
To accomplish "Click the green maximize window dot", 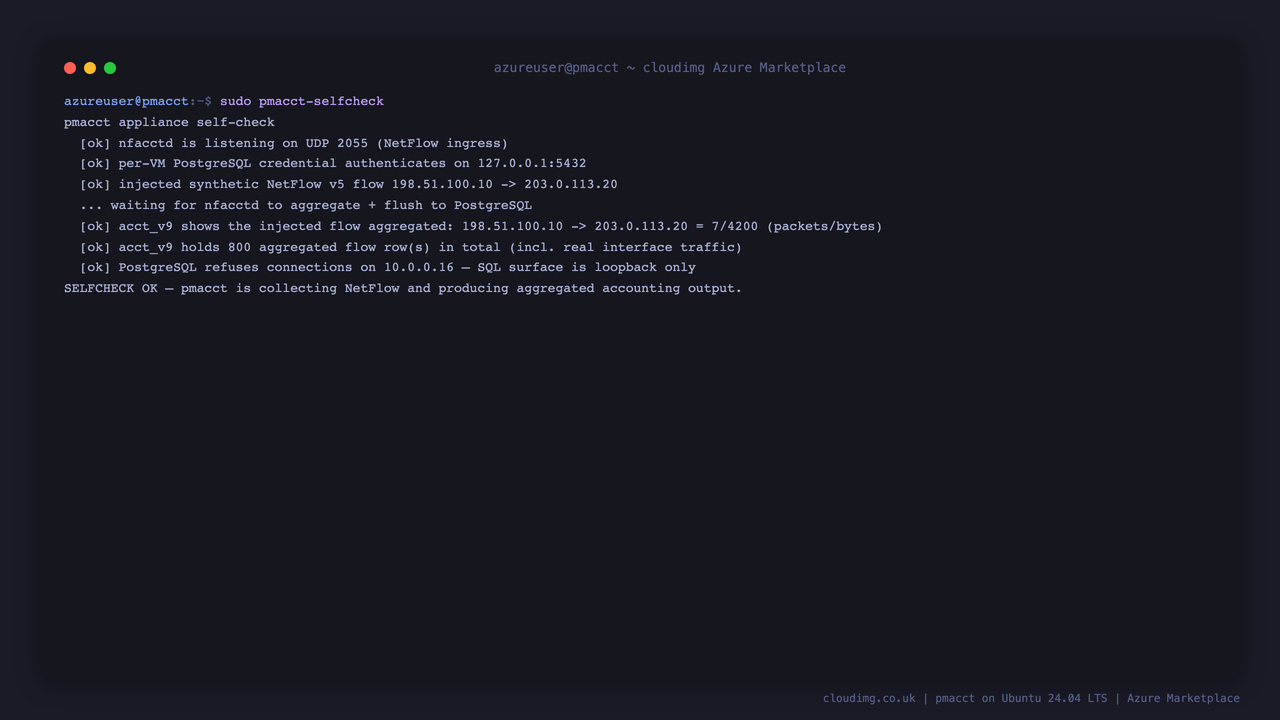I will pos(110,68).
